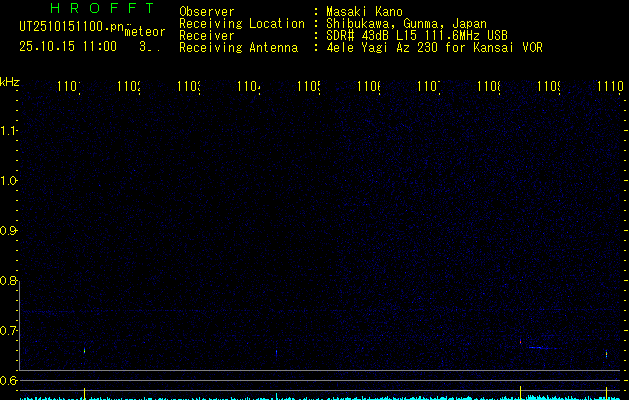Click the horizontal meteor echo streak near bottom right
Image resolution: width=629 pixels, height=400 pixels.
click(542, 348)
